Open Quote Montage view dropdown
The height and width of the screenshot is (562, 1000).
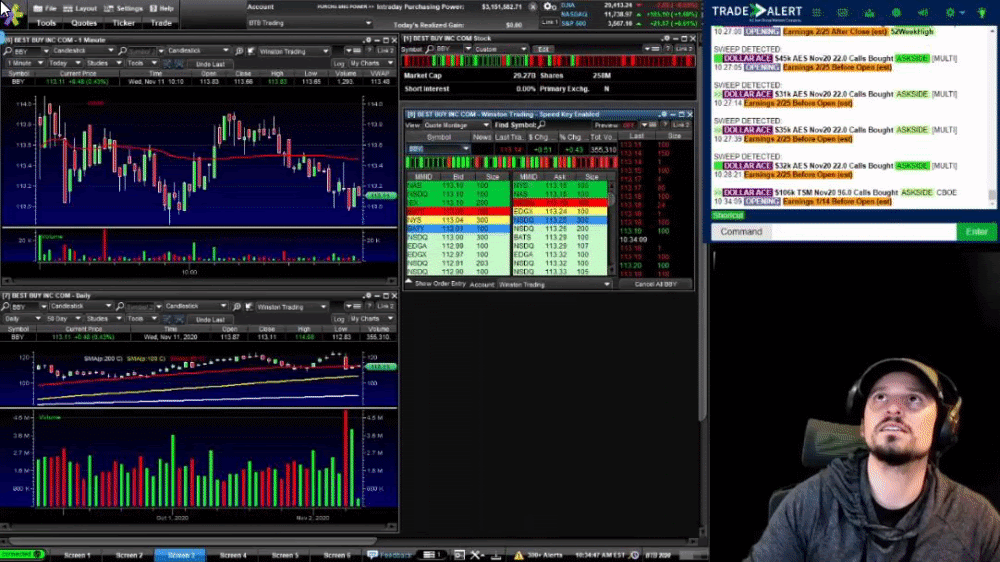457,125
